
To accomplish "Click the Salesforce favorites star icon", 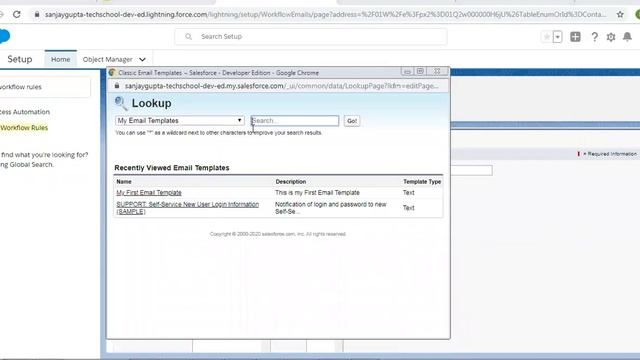I will [547, 37].
